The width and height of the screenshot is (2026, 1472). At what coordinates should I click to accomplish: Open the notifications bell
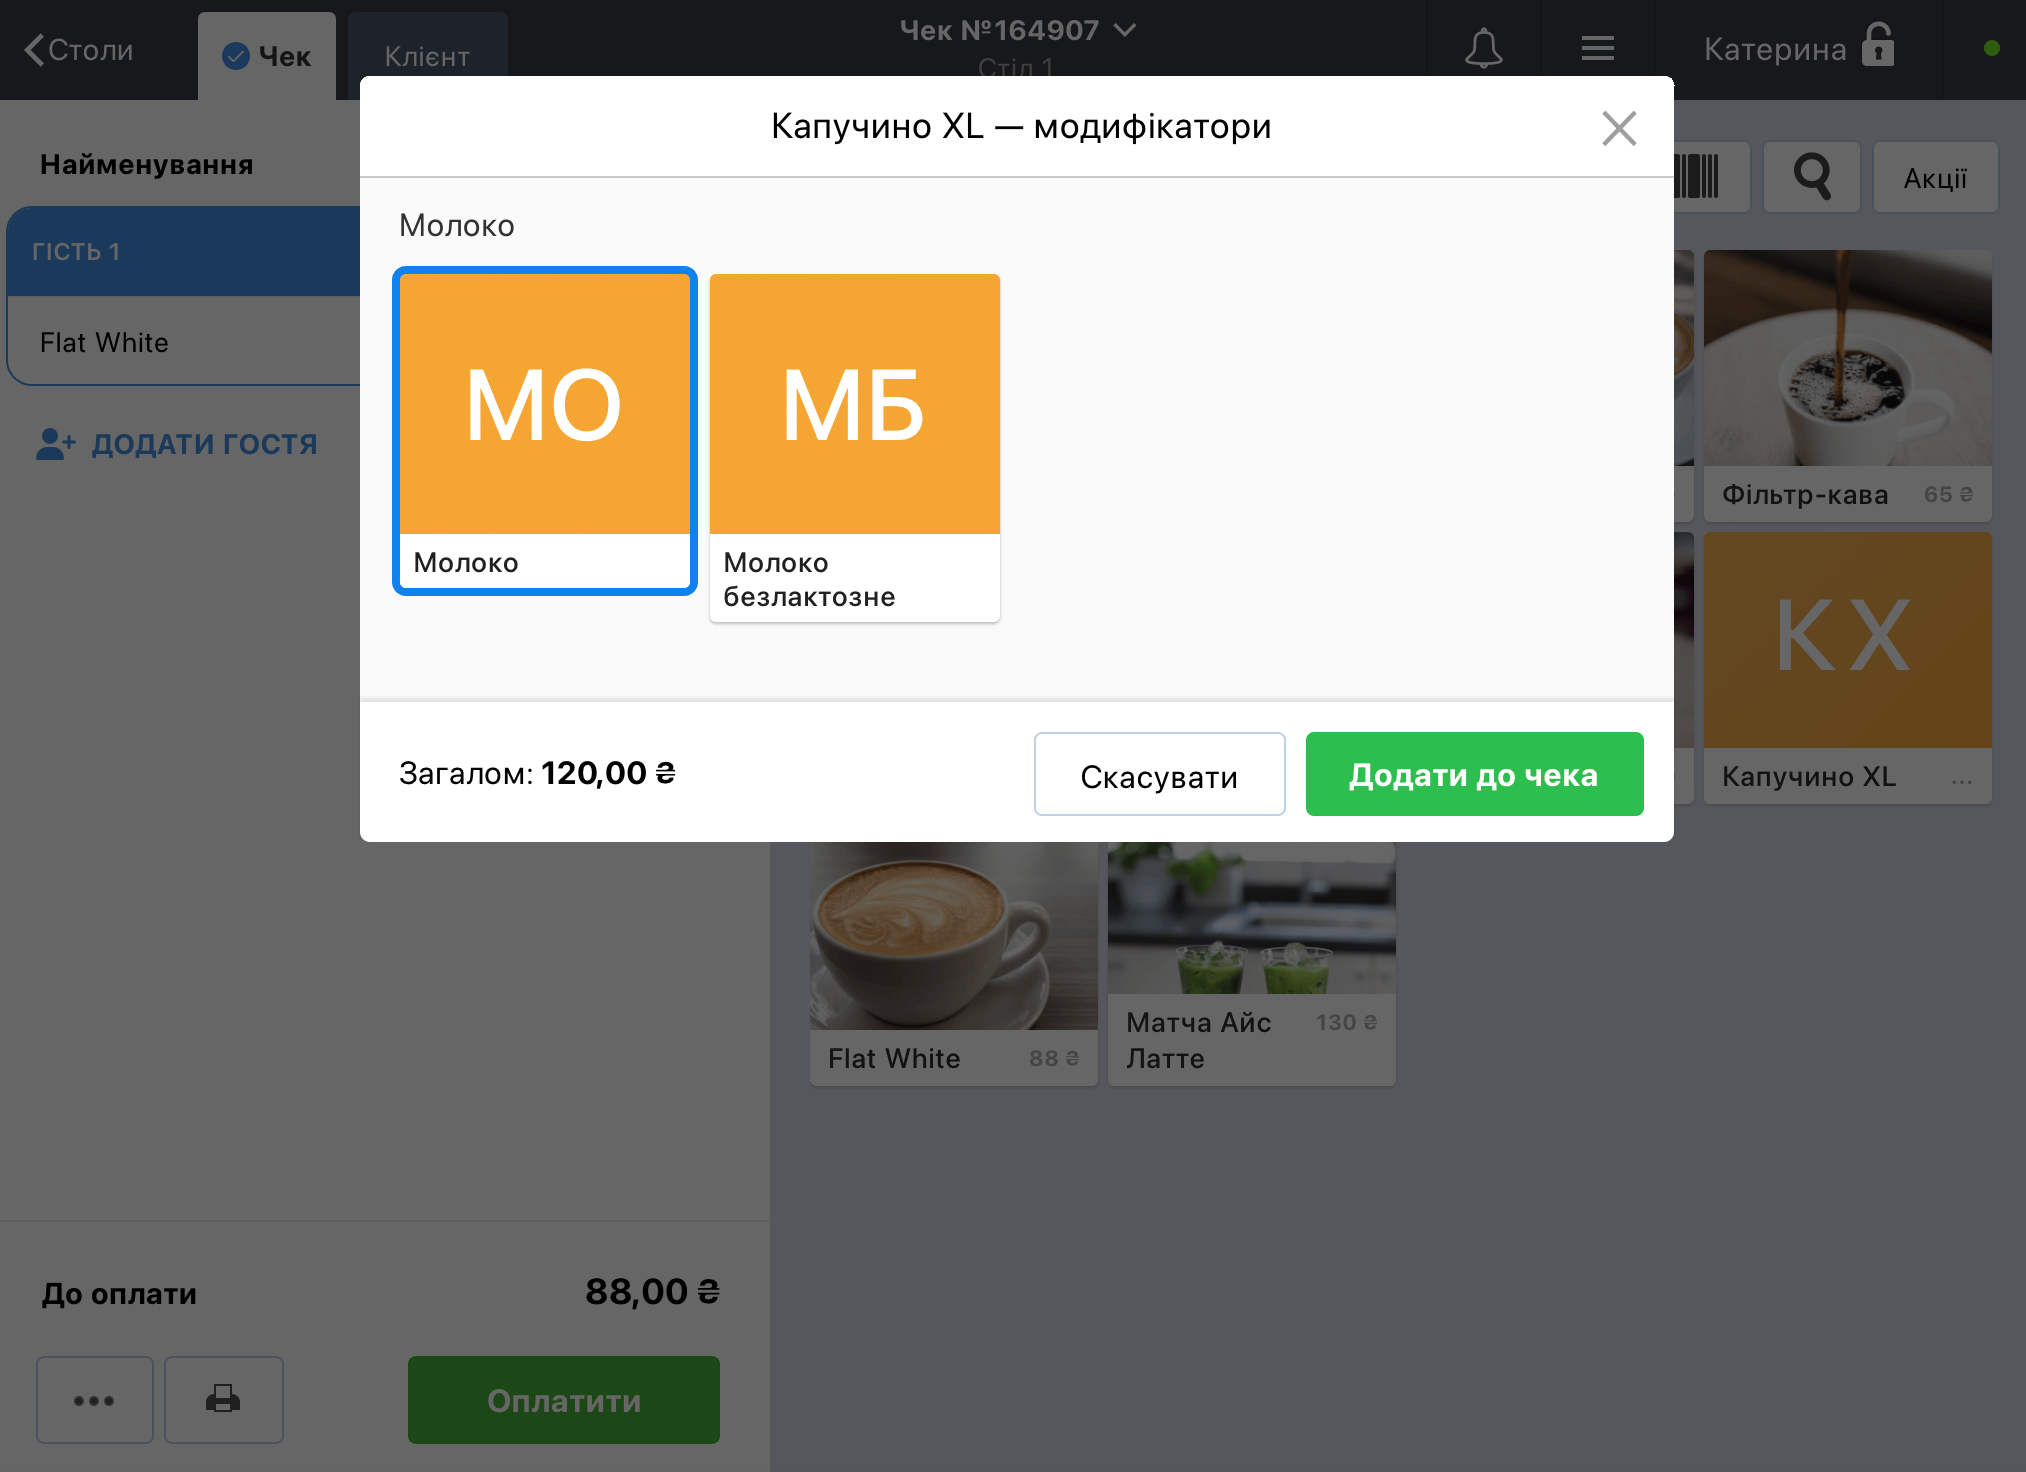click(1483, 48)
